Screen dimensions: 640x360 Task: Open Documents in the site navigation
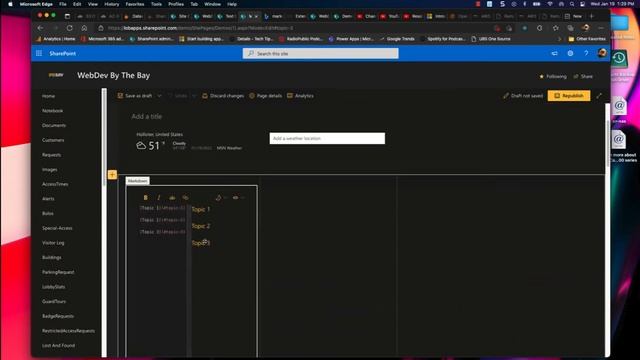(53, 125)
